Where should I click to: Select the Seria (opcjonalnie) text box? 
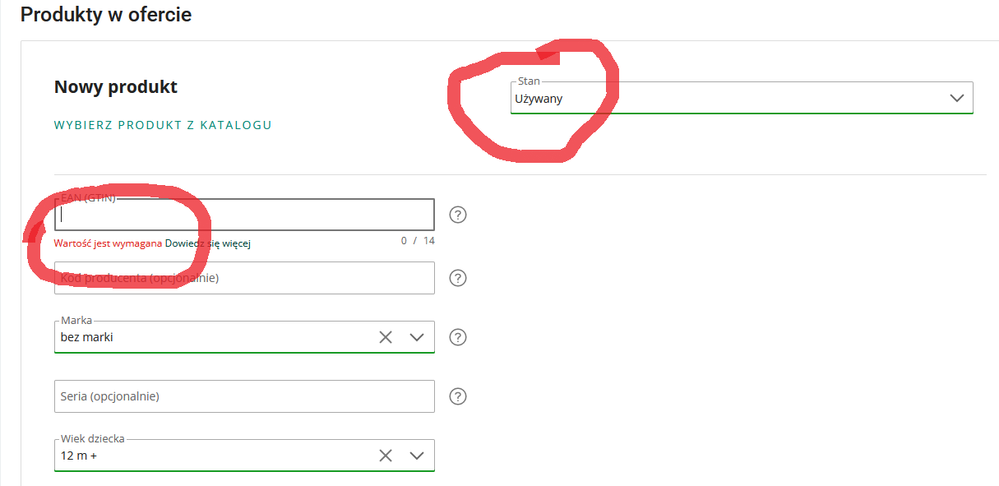pyautogui.click(x=244, y=396)
